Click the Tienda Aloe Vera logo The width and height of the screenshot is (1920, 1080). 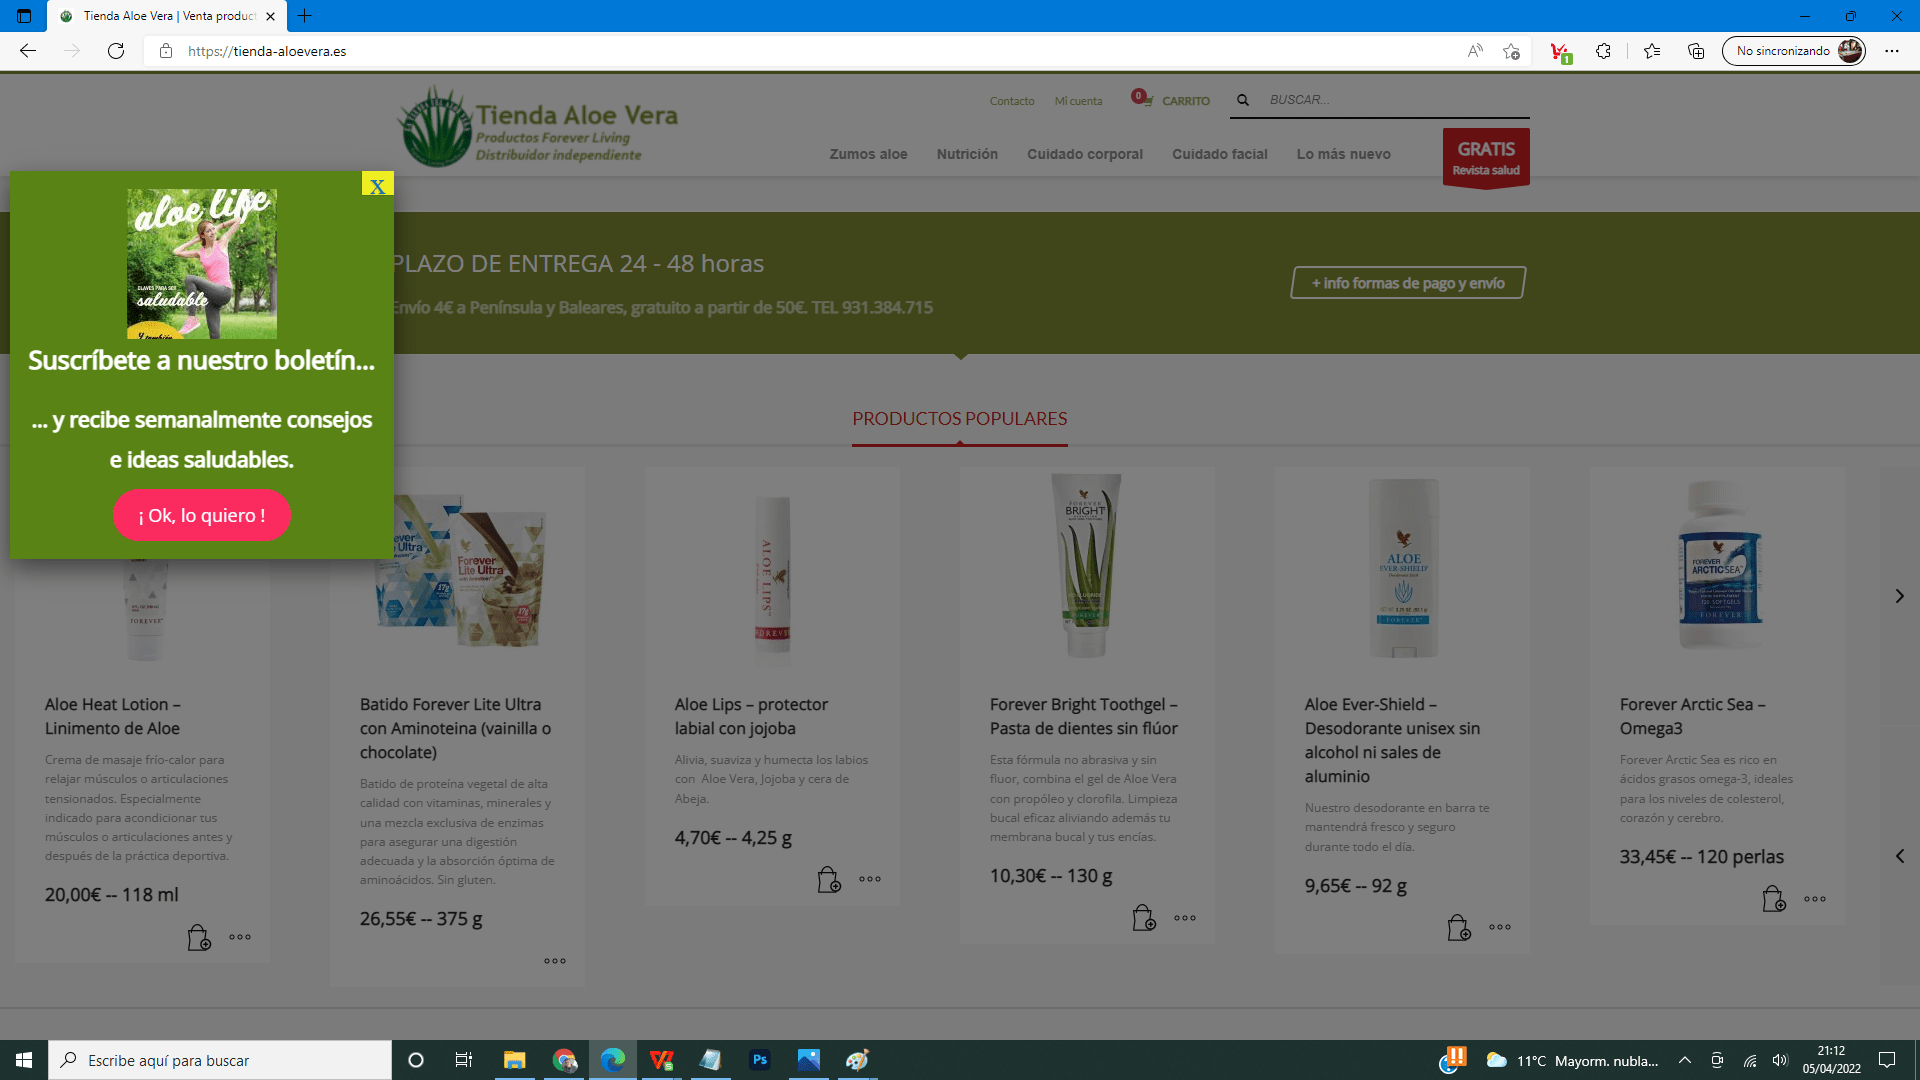(x=538, y=127)
